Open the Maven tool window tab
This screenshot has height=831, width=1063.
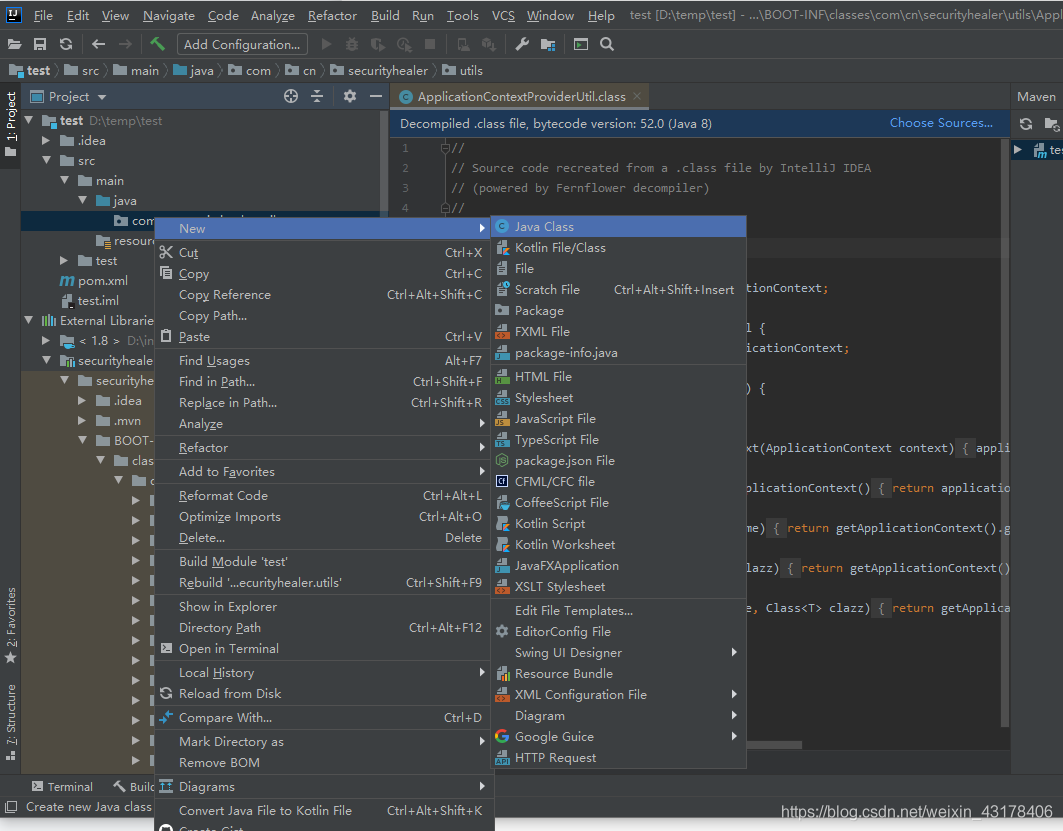click(1036, 96)
